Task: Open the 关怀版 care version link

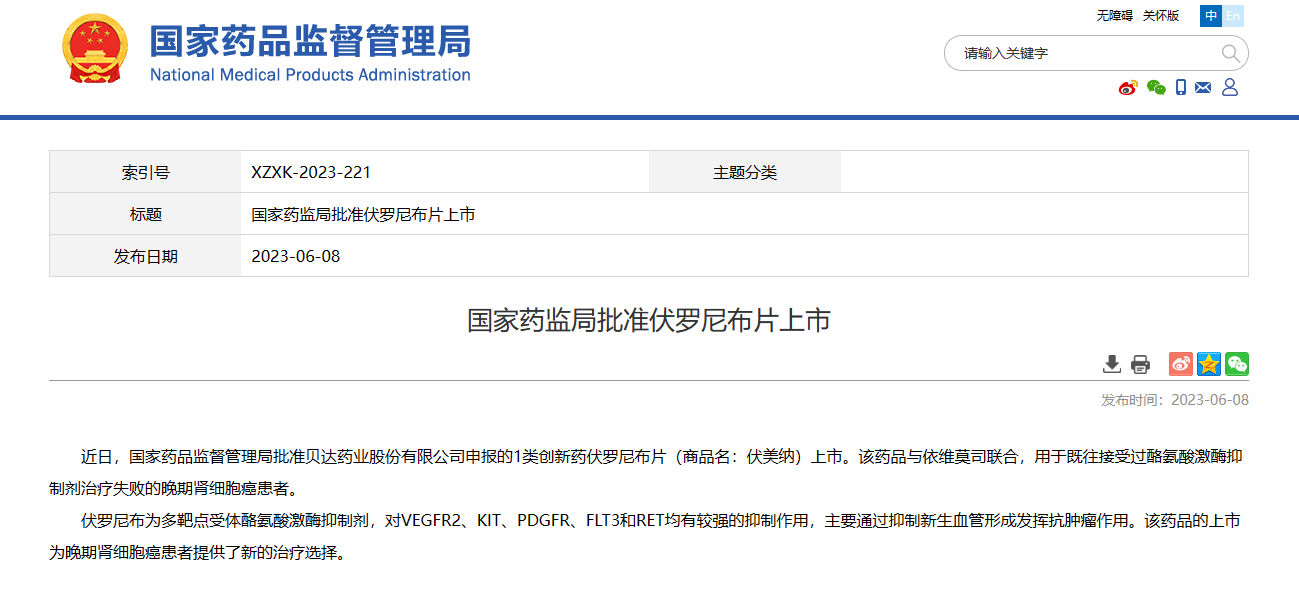Action: click(x=1161, y=16)
